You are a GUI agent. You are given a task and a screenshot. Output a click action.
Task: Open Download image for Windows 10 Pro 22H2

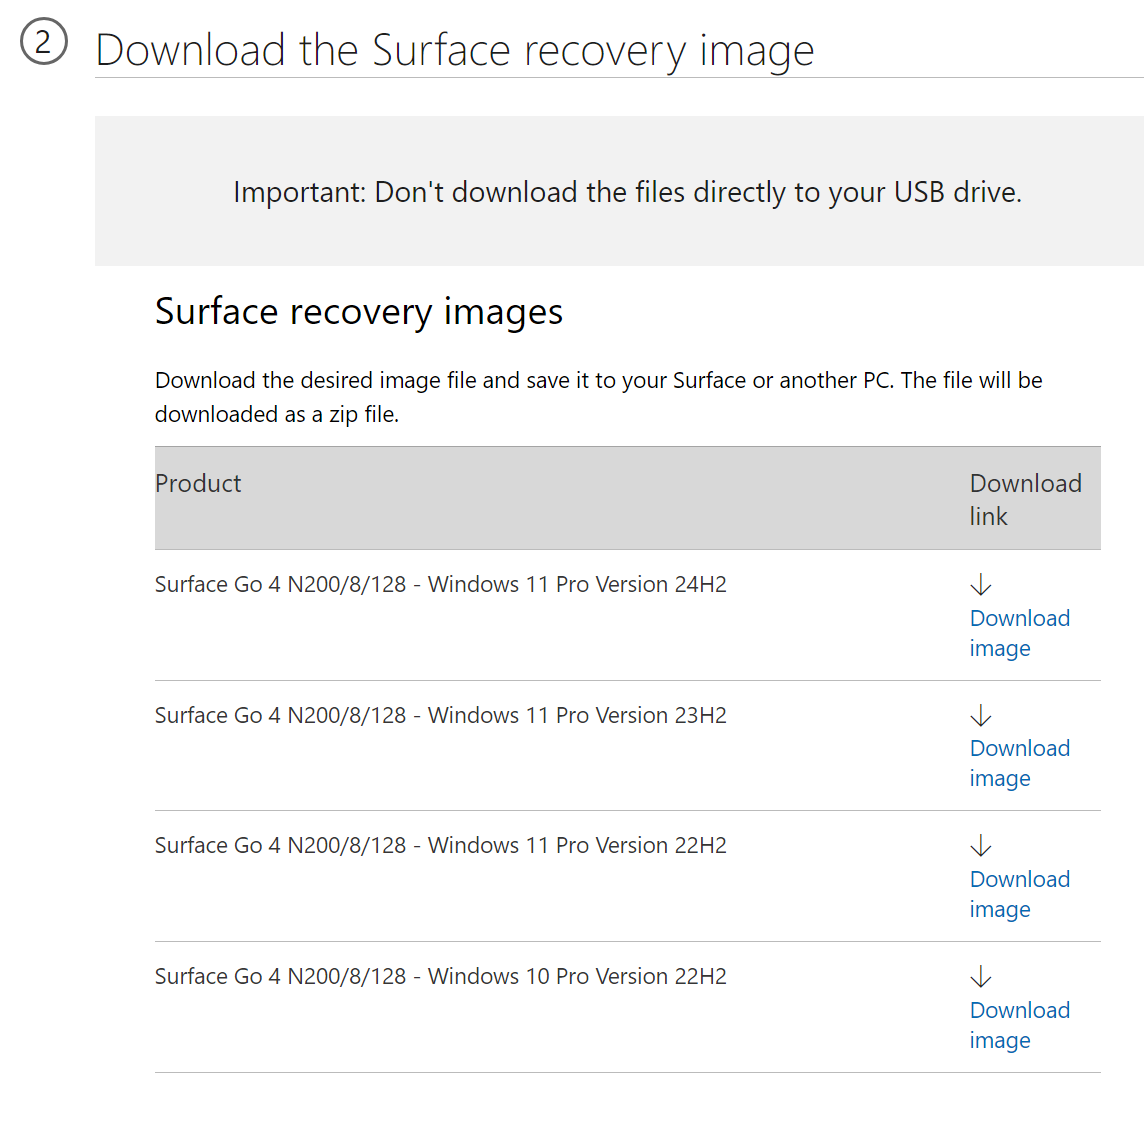pos(1019,1025)
